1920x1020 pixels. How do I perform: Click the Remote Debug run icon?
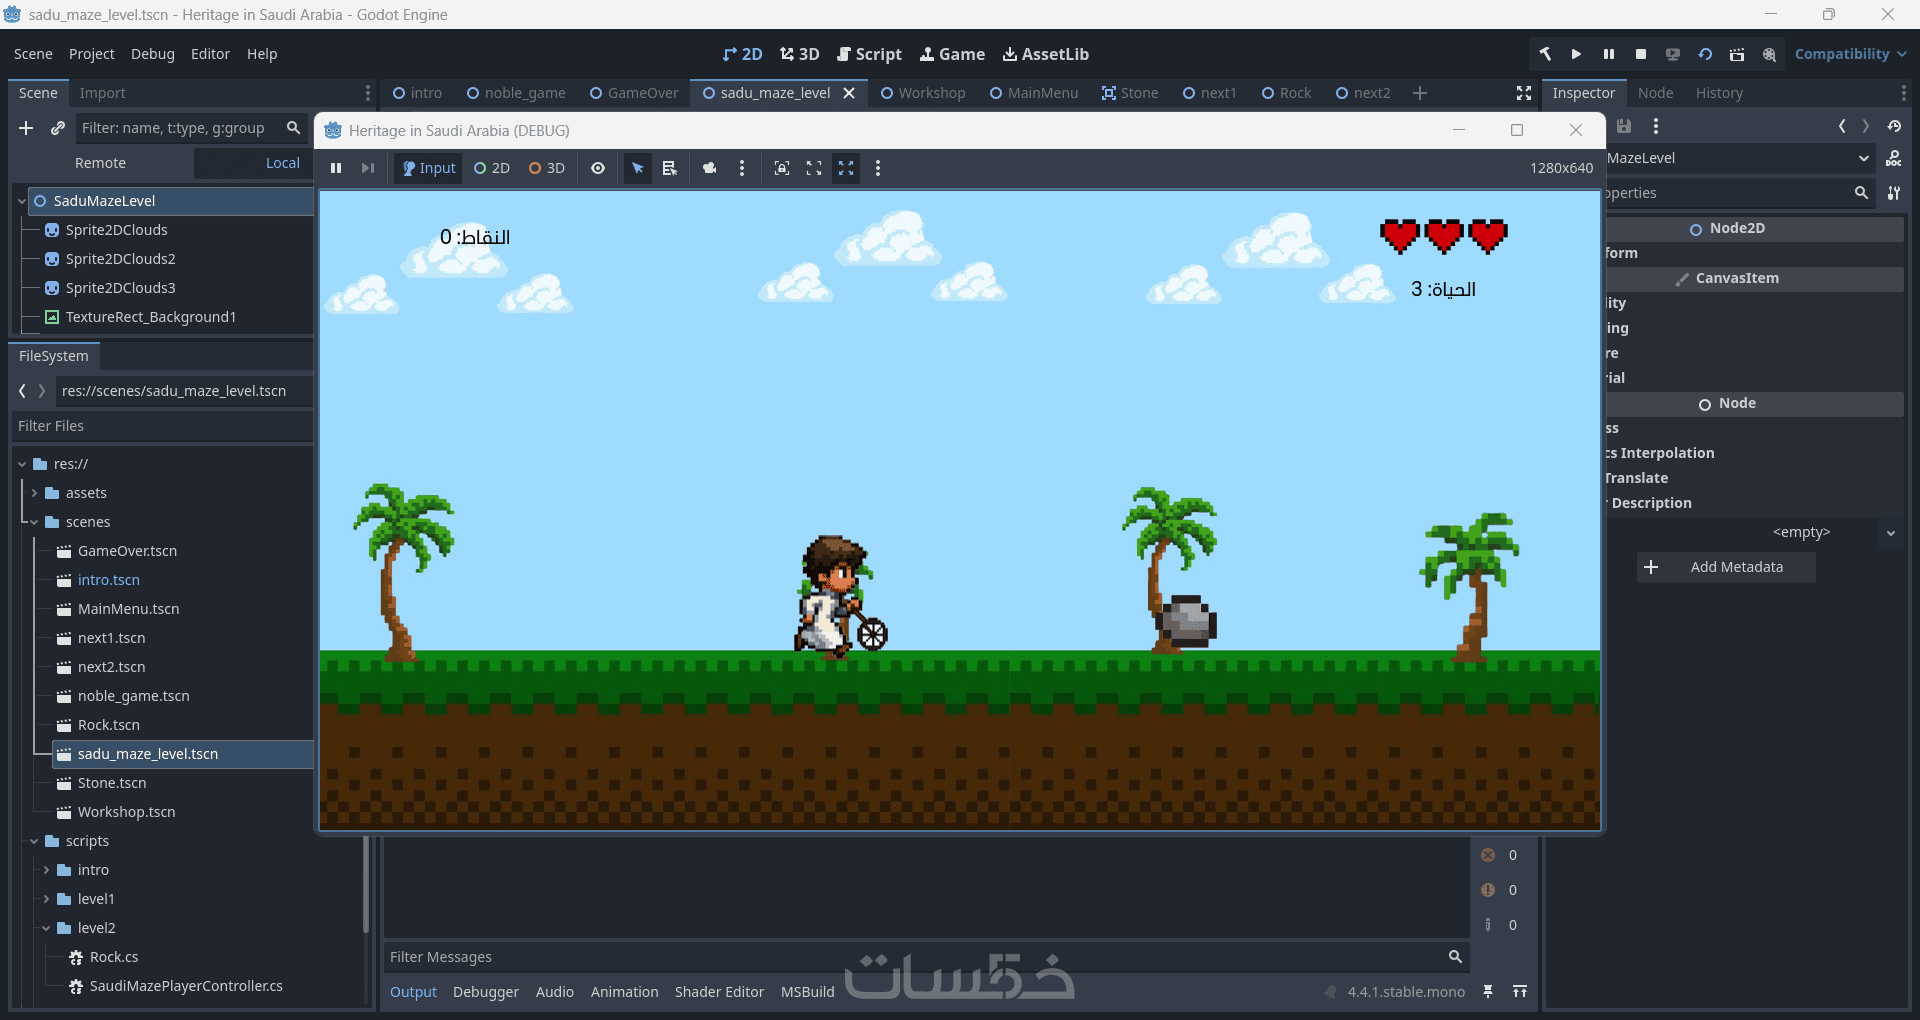point(1672,54)
